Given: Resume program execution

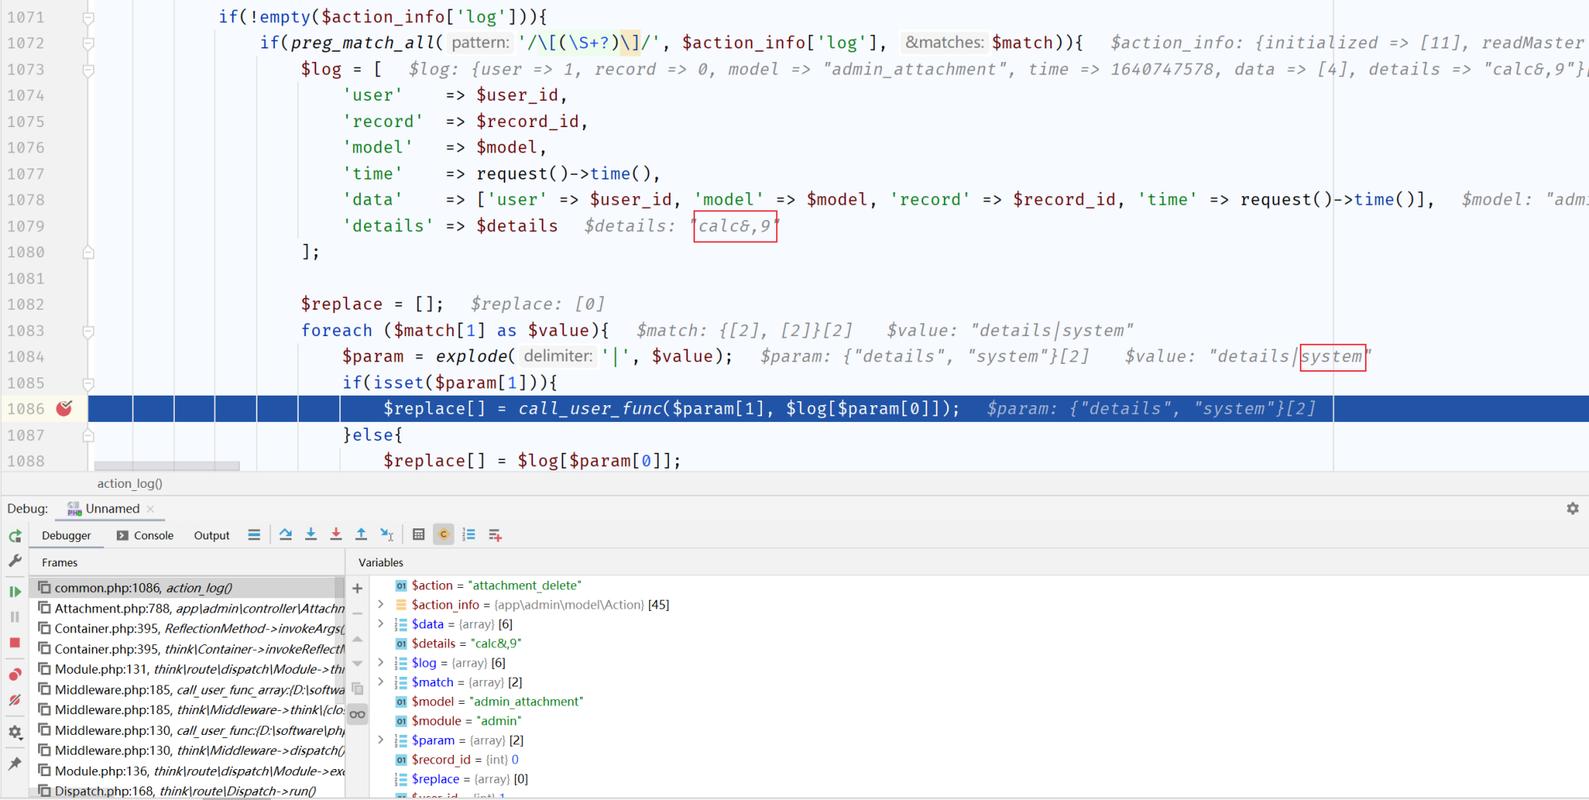Looking at the screenshot, I should tap(15, 592).
